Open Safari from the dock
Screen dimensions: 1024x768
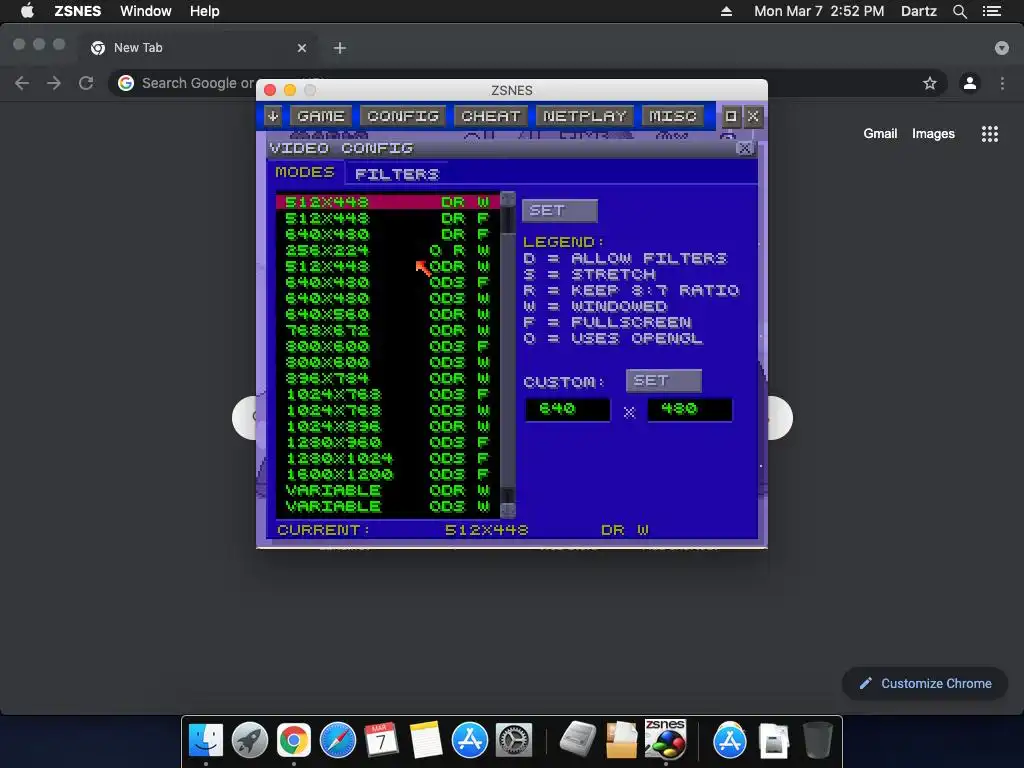click(338, 741)
